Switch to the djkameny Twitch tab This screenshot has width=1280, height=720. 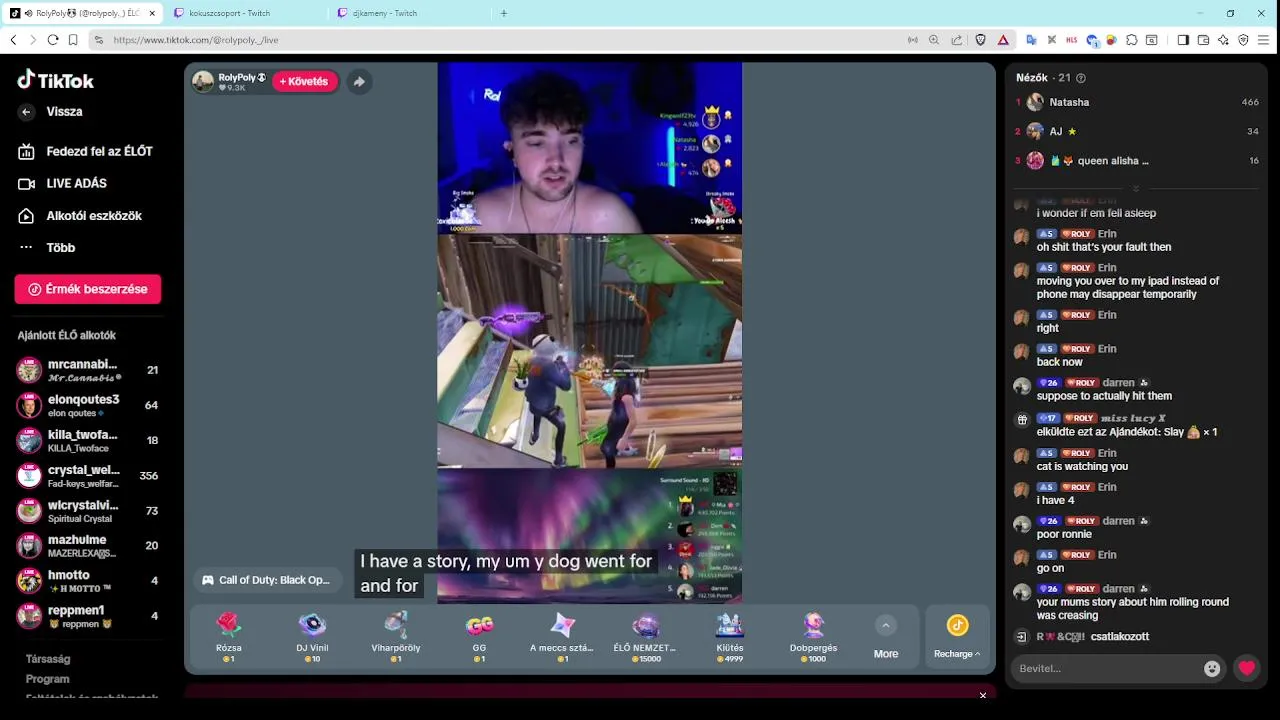[409, 13]
